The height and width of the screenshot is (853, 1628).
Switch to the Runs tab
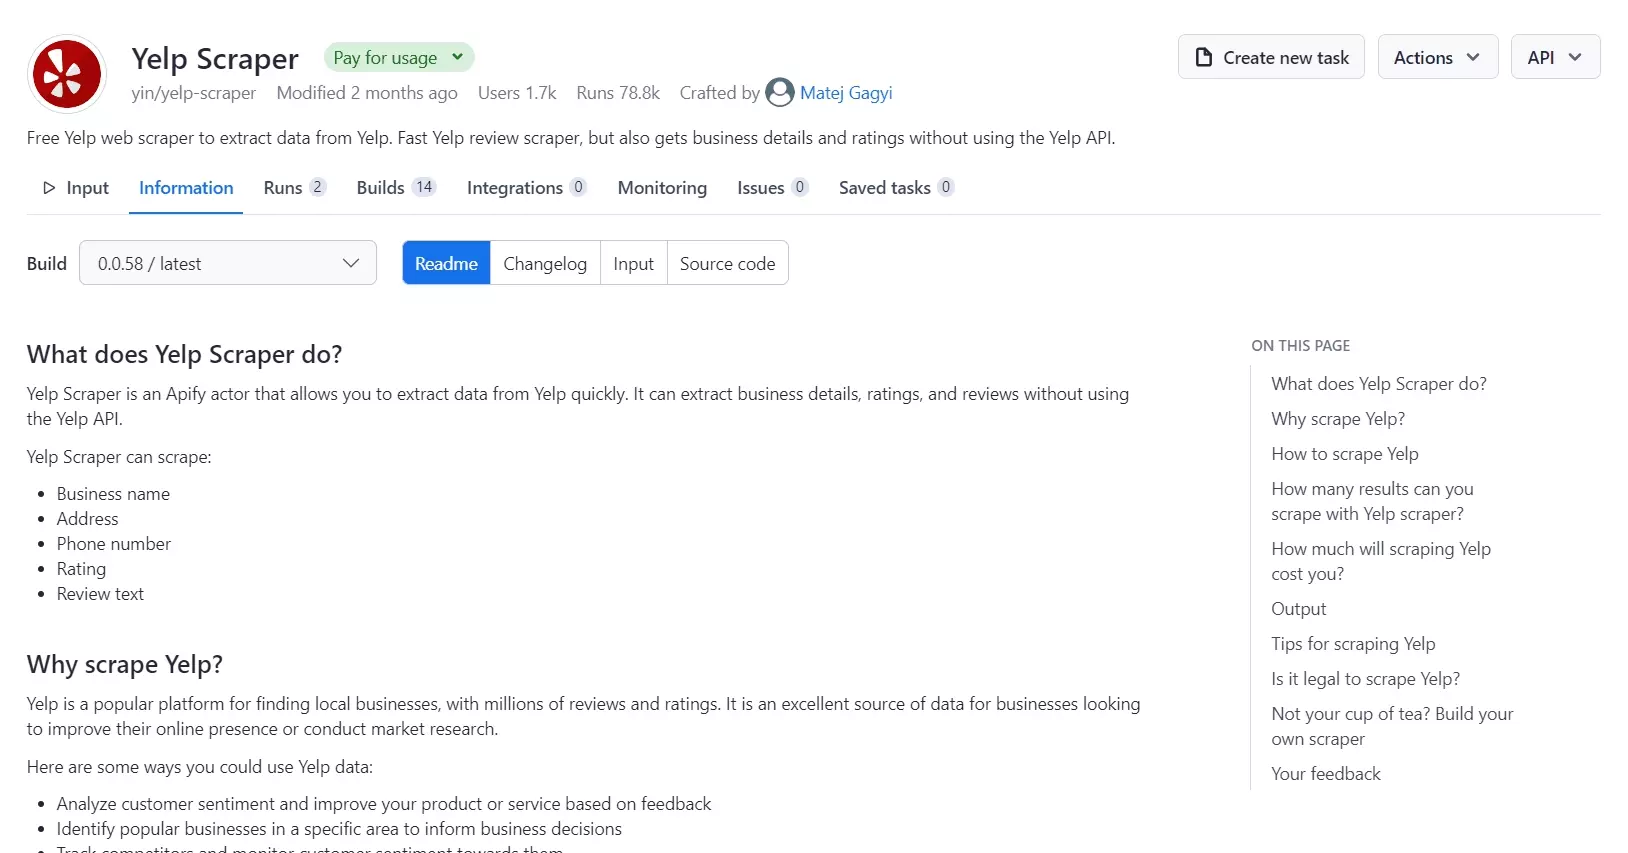[294, 188]
